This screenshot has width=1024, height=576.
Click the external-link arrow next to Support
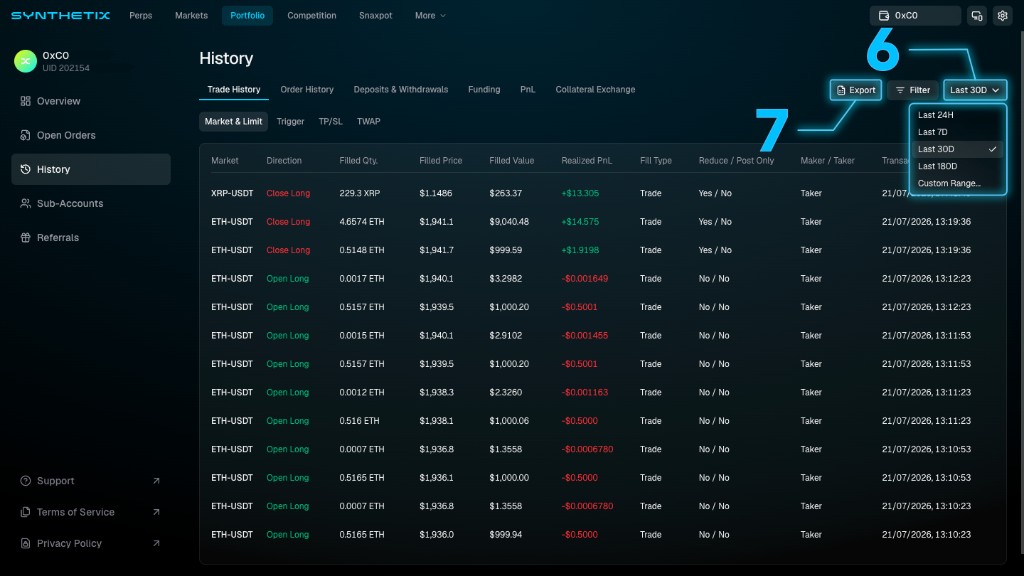pyautogui.click(x=156, y=481)
